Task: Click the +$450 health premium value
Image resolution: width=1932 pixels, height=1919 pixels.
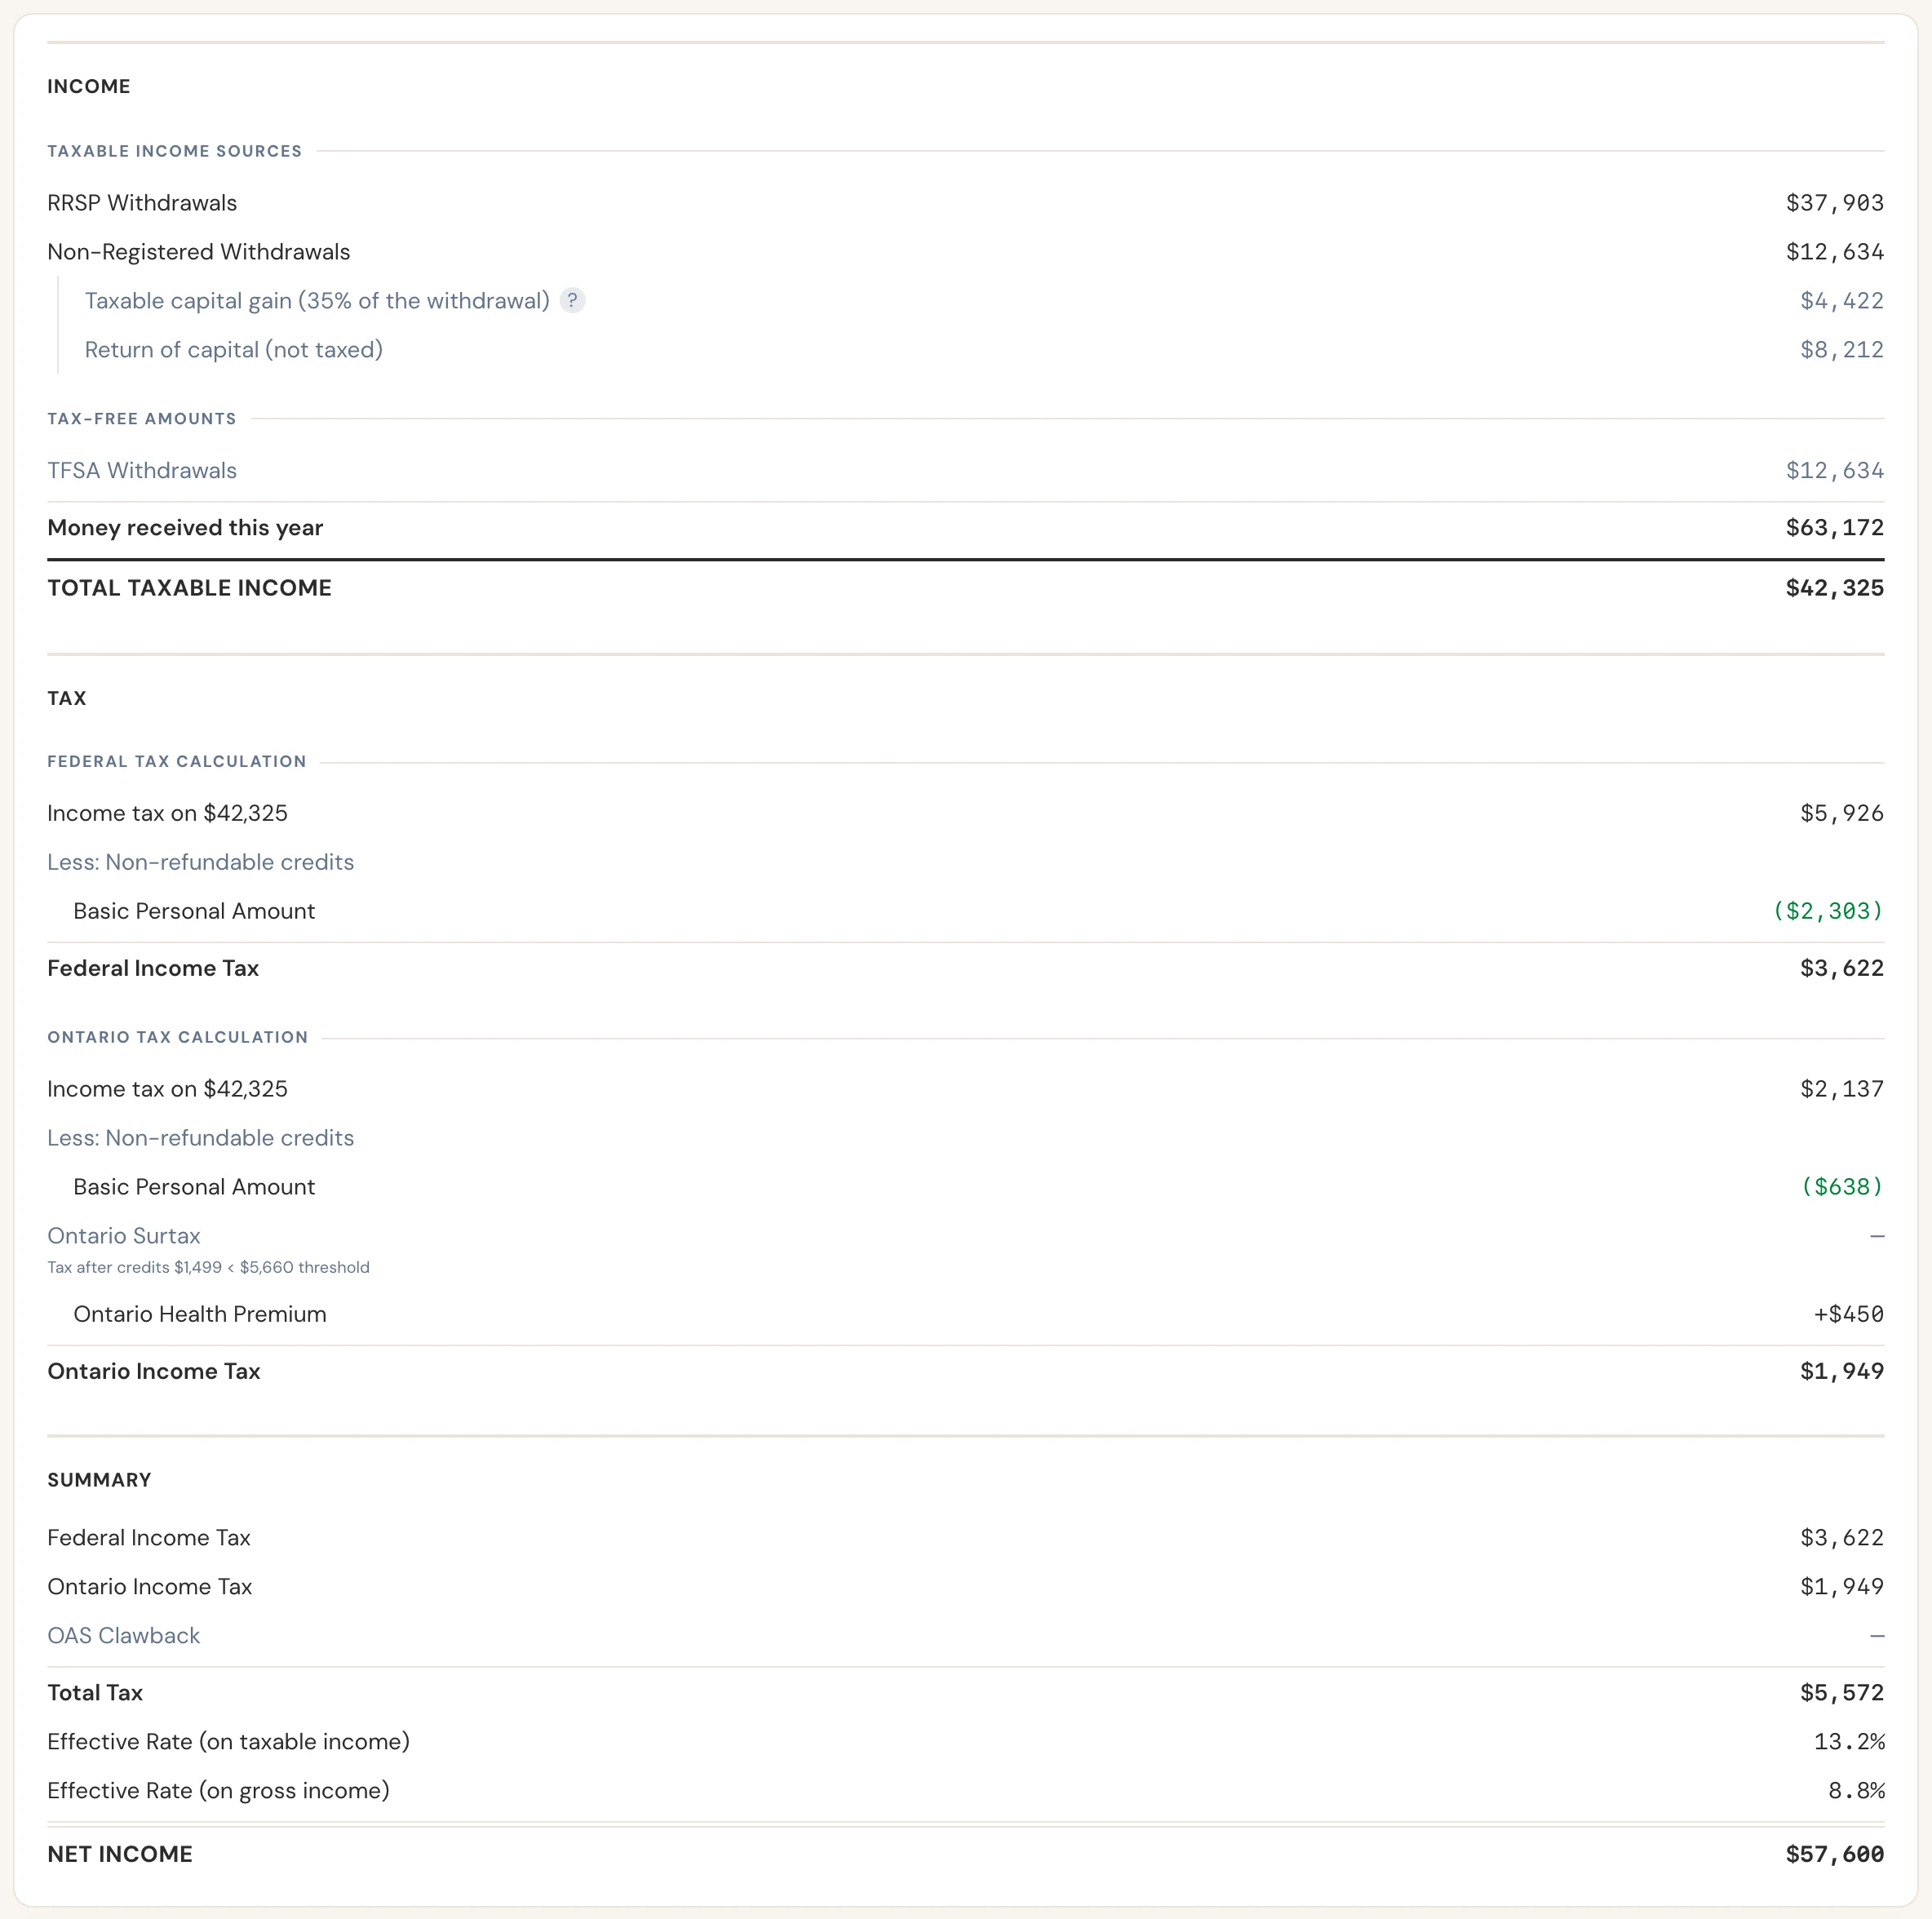Action: (x=1848, y=1315)
